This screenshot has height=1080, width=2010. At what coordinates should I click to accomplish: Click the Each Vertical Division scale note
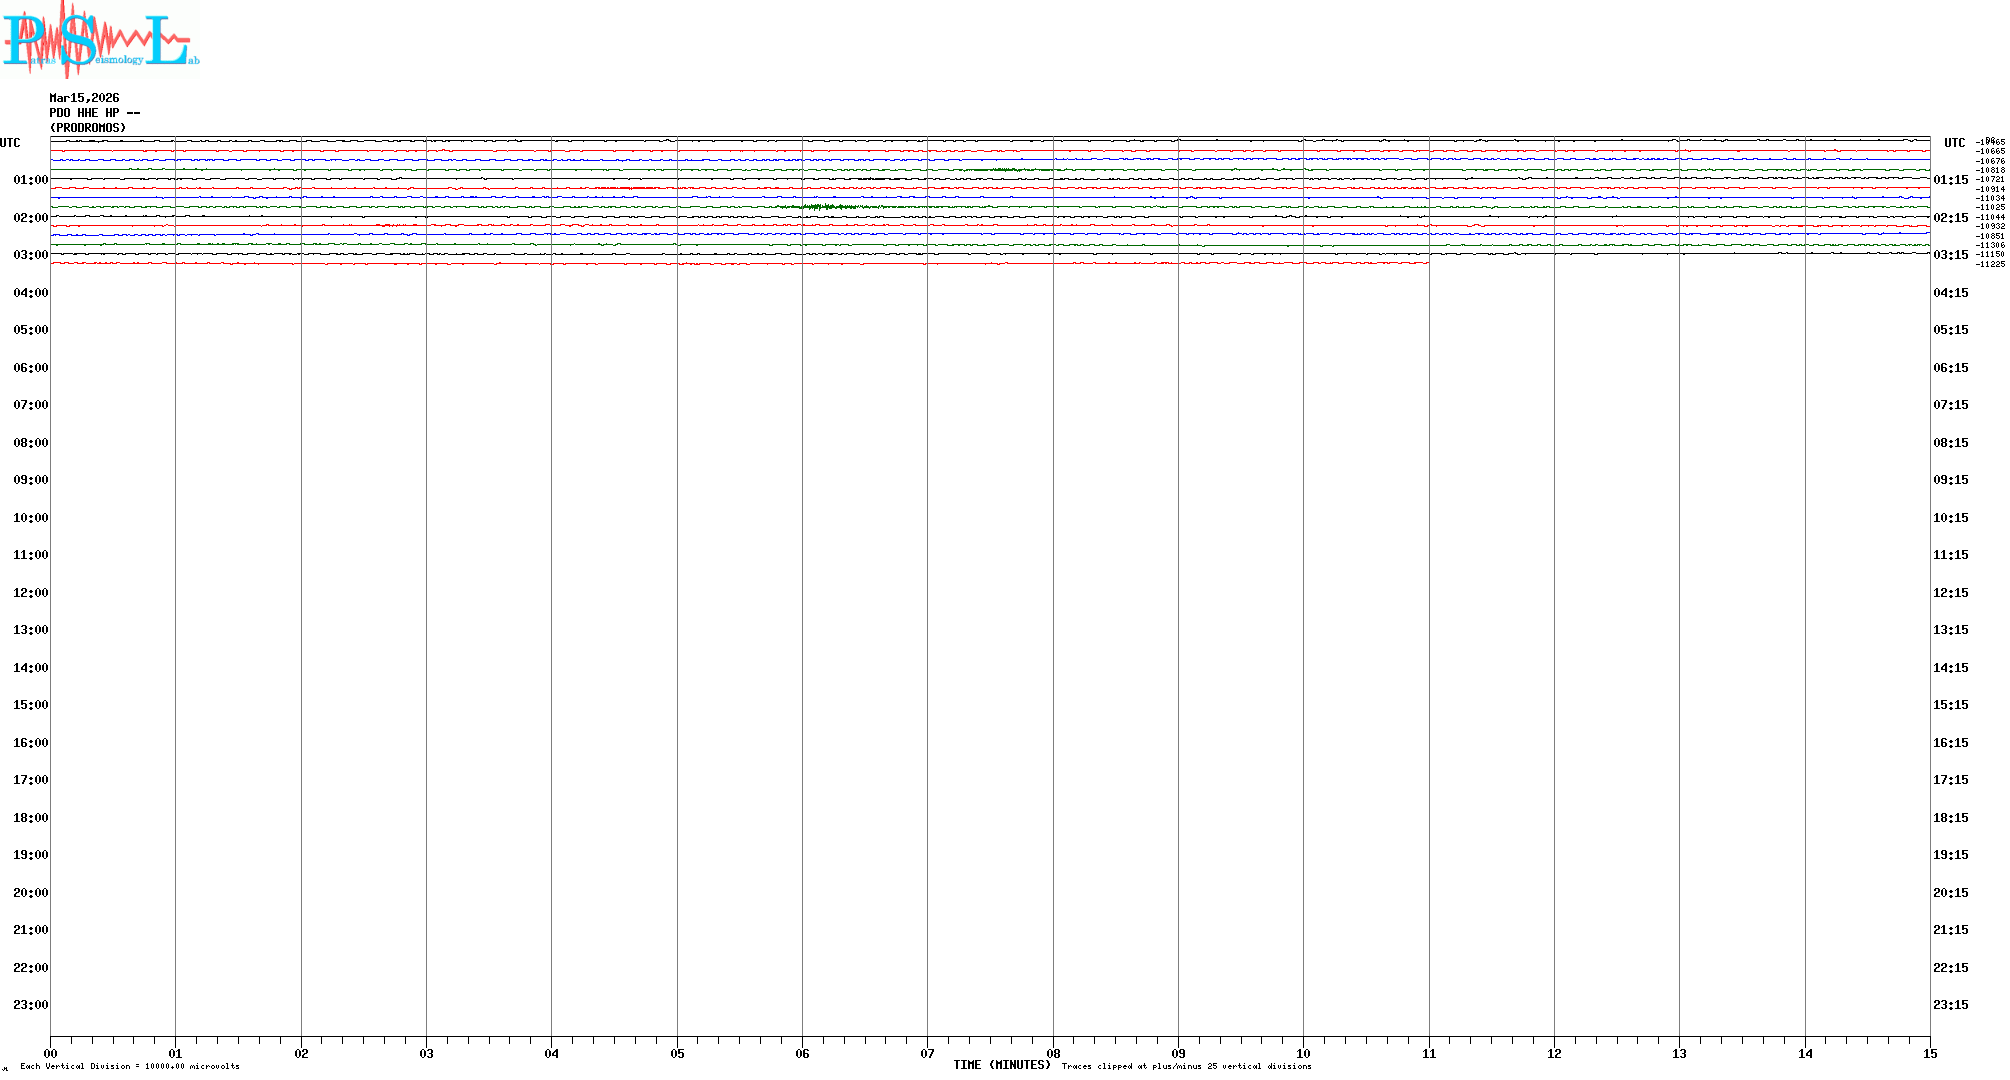click(130, 1067)
